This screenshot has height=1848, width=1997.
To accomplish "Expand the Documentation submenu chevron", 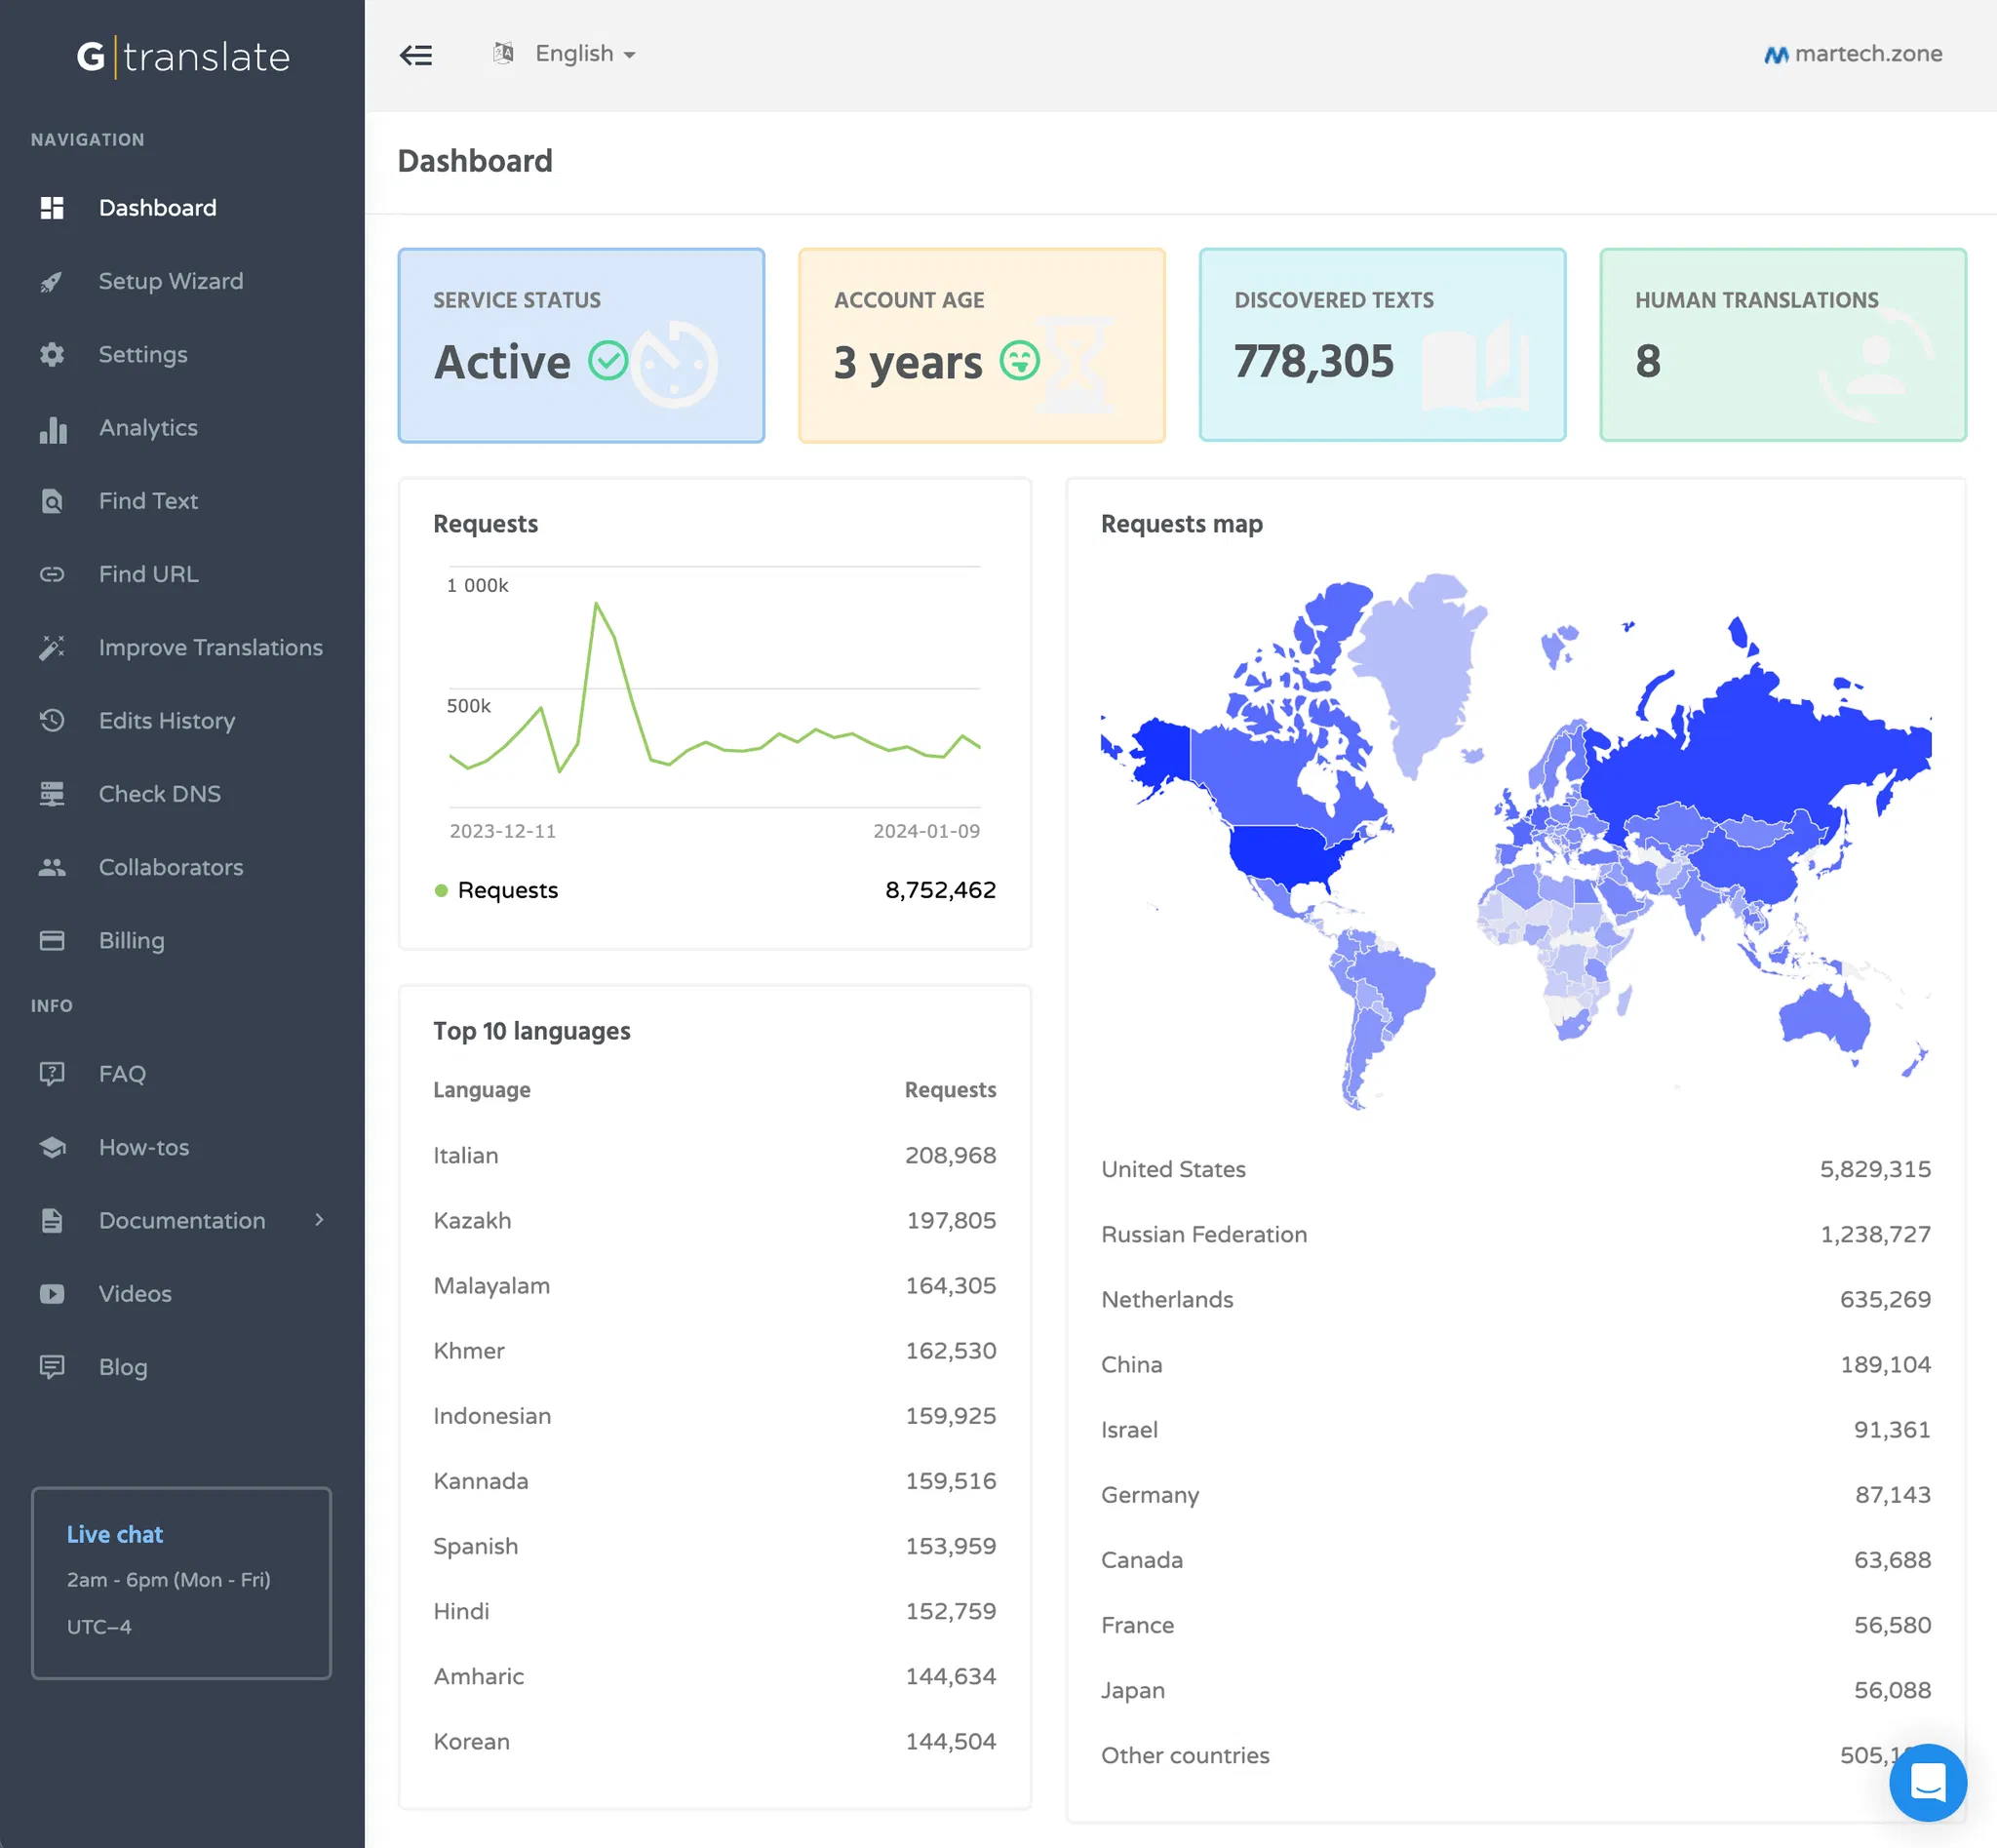I will (x=319, y=1220).
